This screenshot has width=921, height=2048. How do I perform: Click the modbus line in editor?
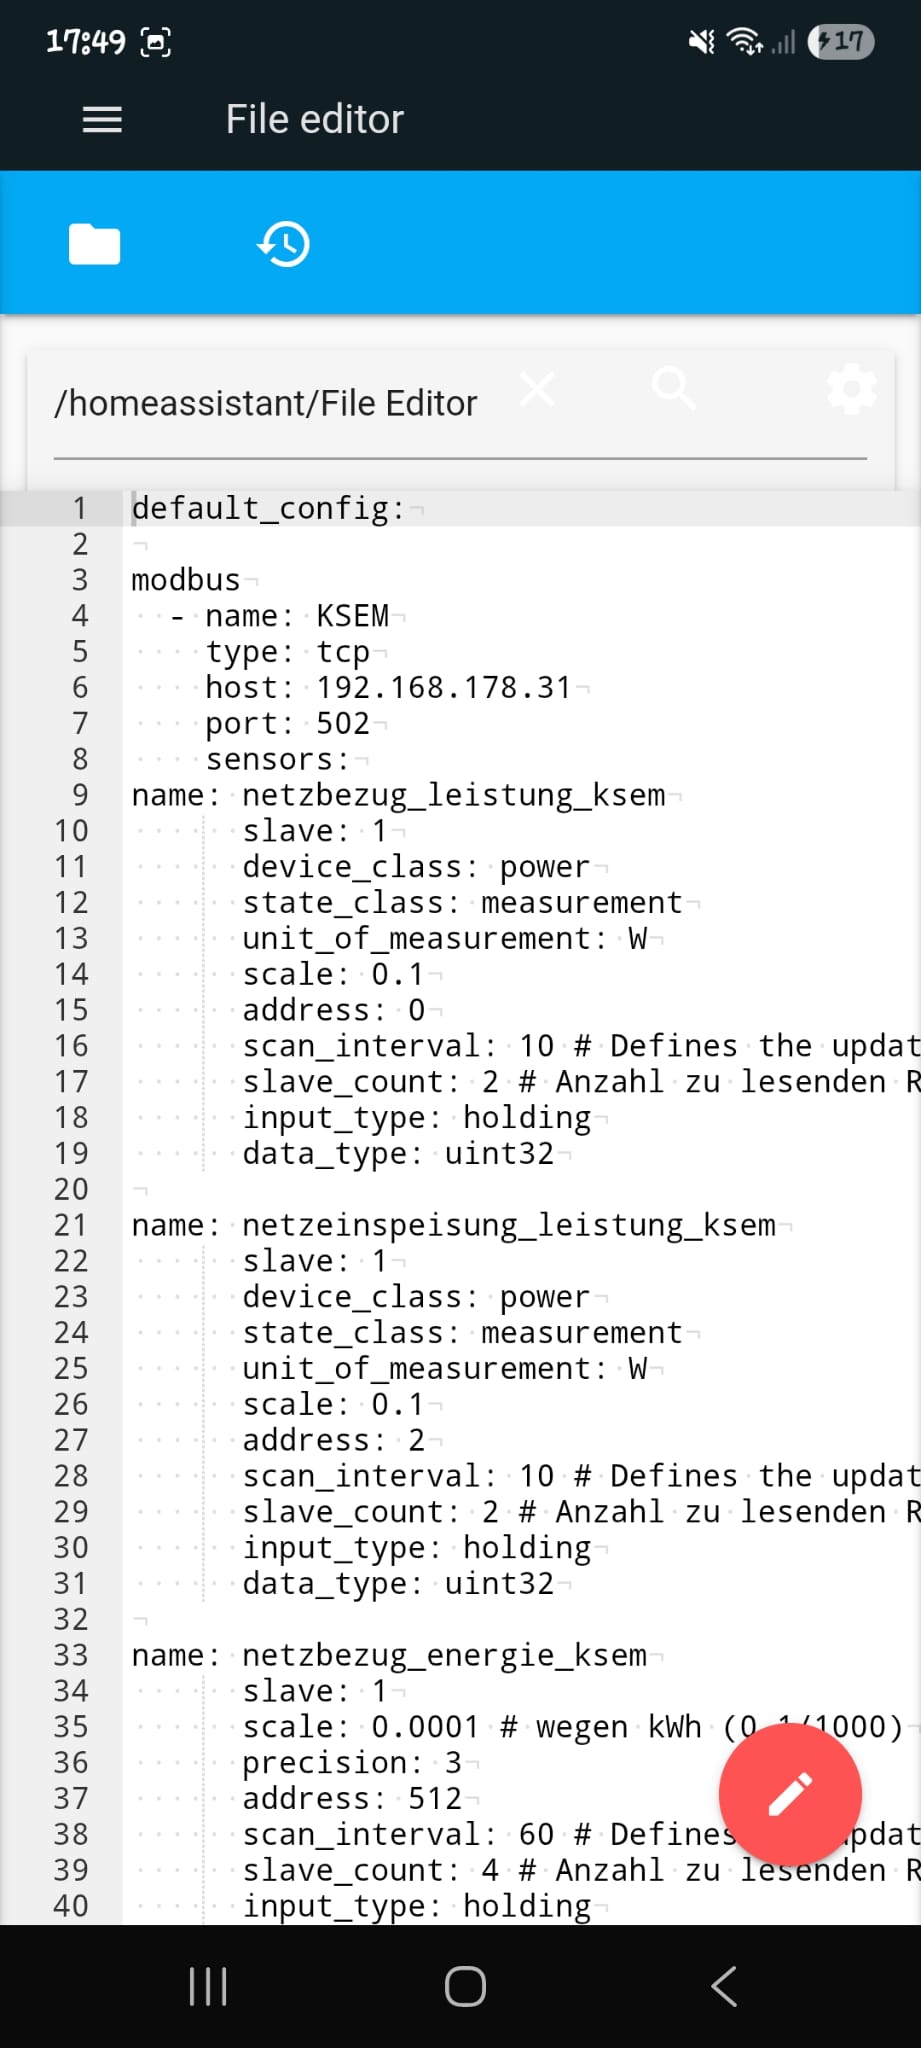click(x=186, y=580)
